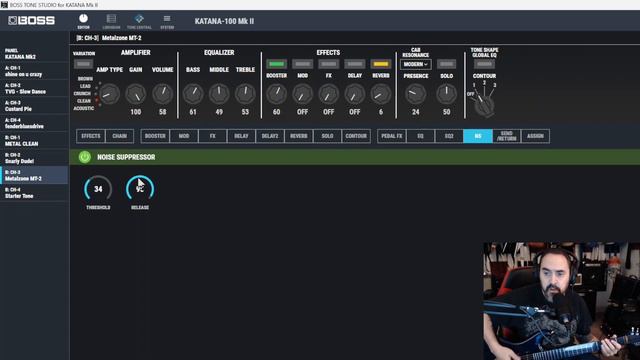Click the Mod level knob
The image size is (640, 360).
[302, 94]
